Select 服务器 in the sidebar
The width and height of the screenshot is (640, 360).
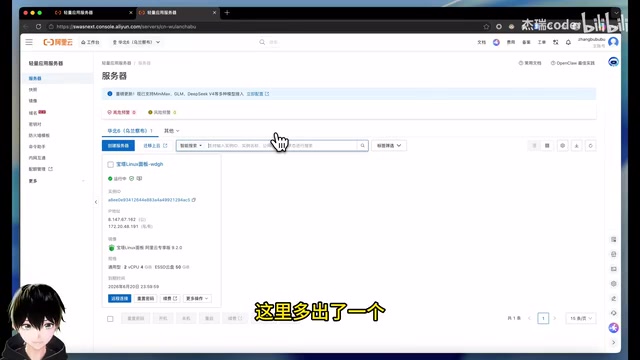click(58, 78)
